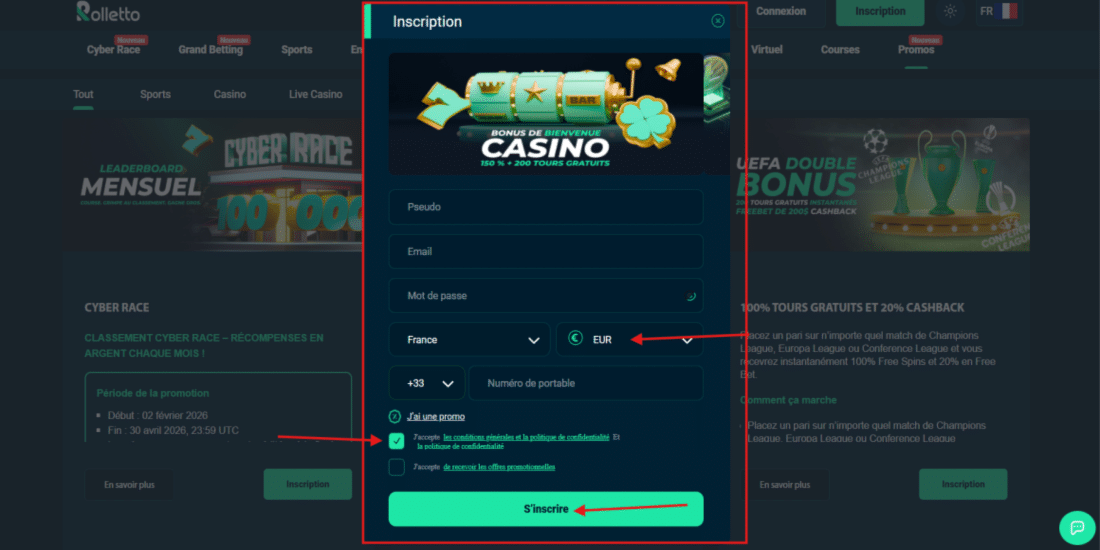Screen dimensions: 1100x550
Task: Toggle the light/dark theme sun icon
Action: (x=950, y=11)
